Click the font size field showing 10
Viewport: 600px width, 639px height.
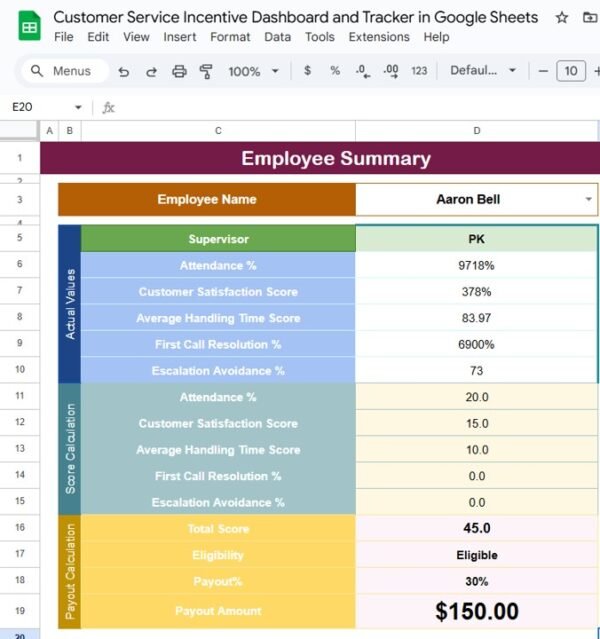pos(571,71)
